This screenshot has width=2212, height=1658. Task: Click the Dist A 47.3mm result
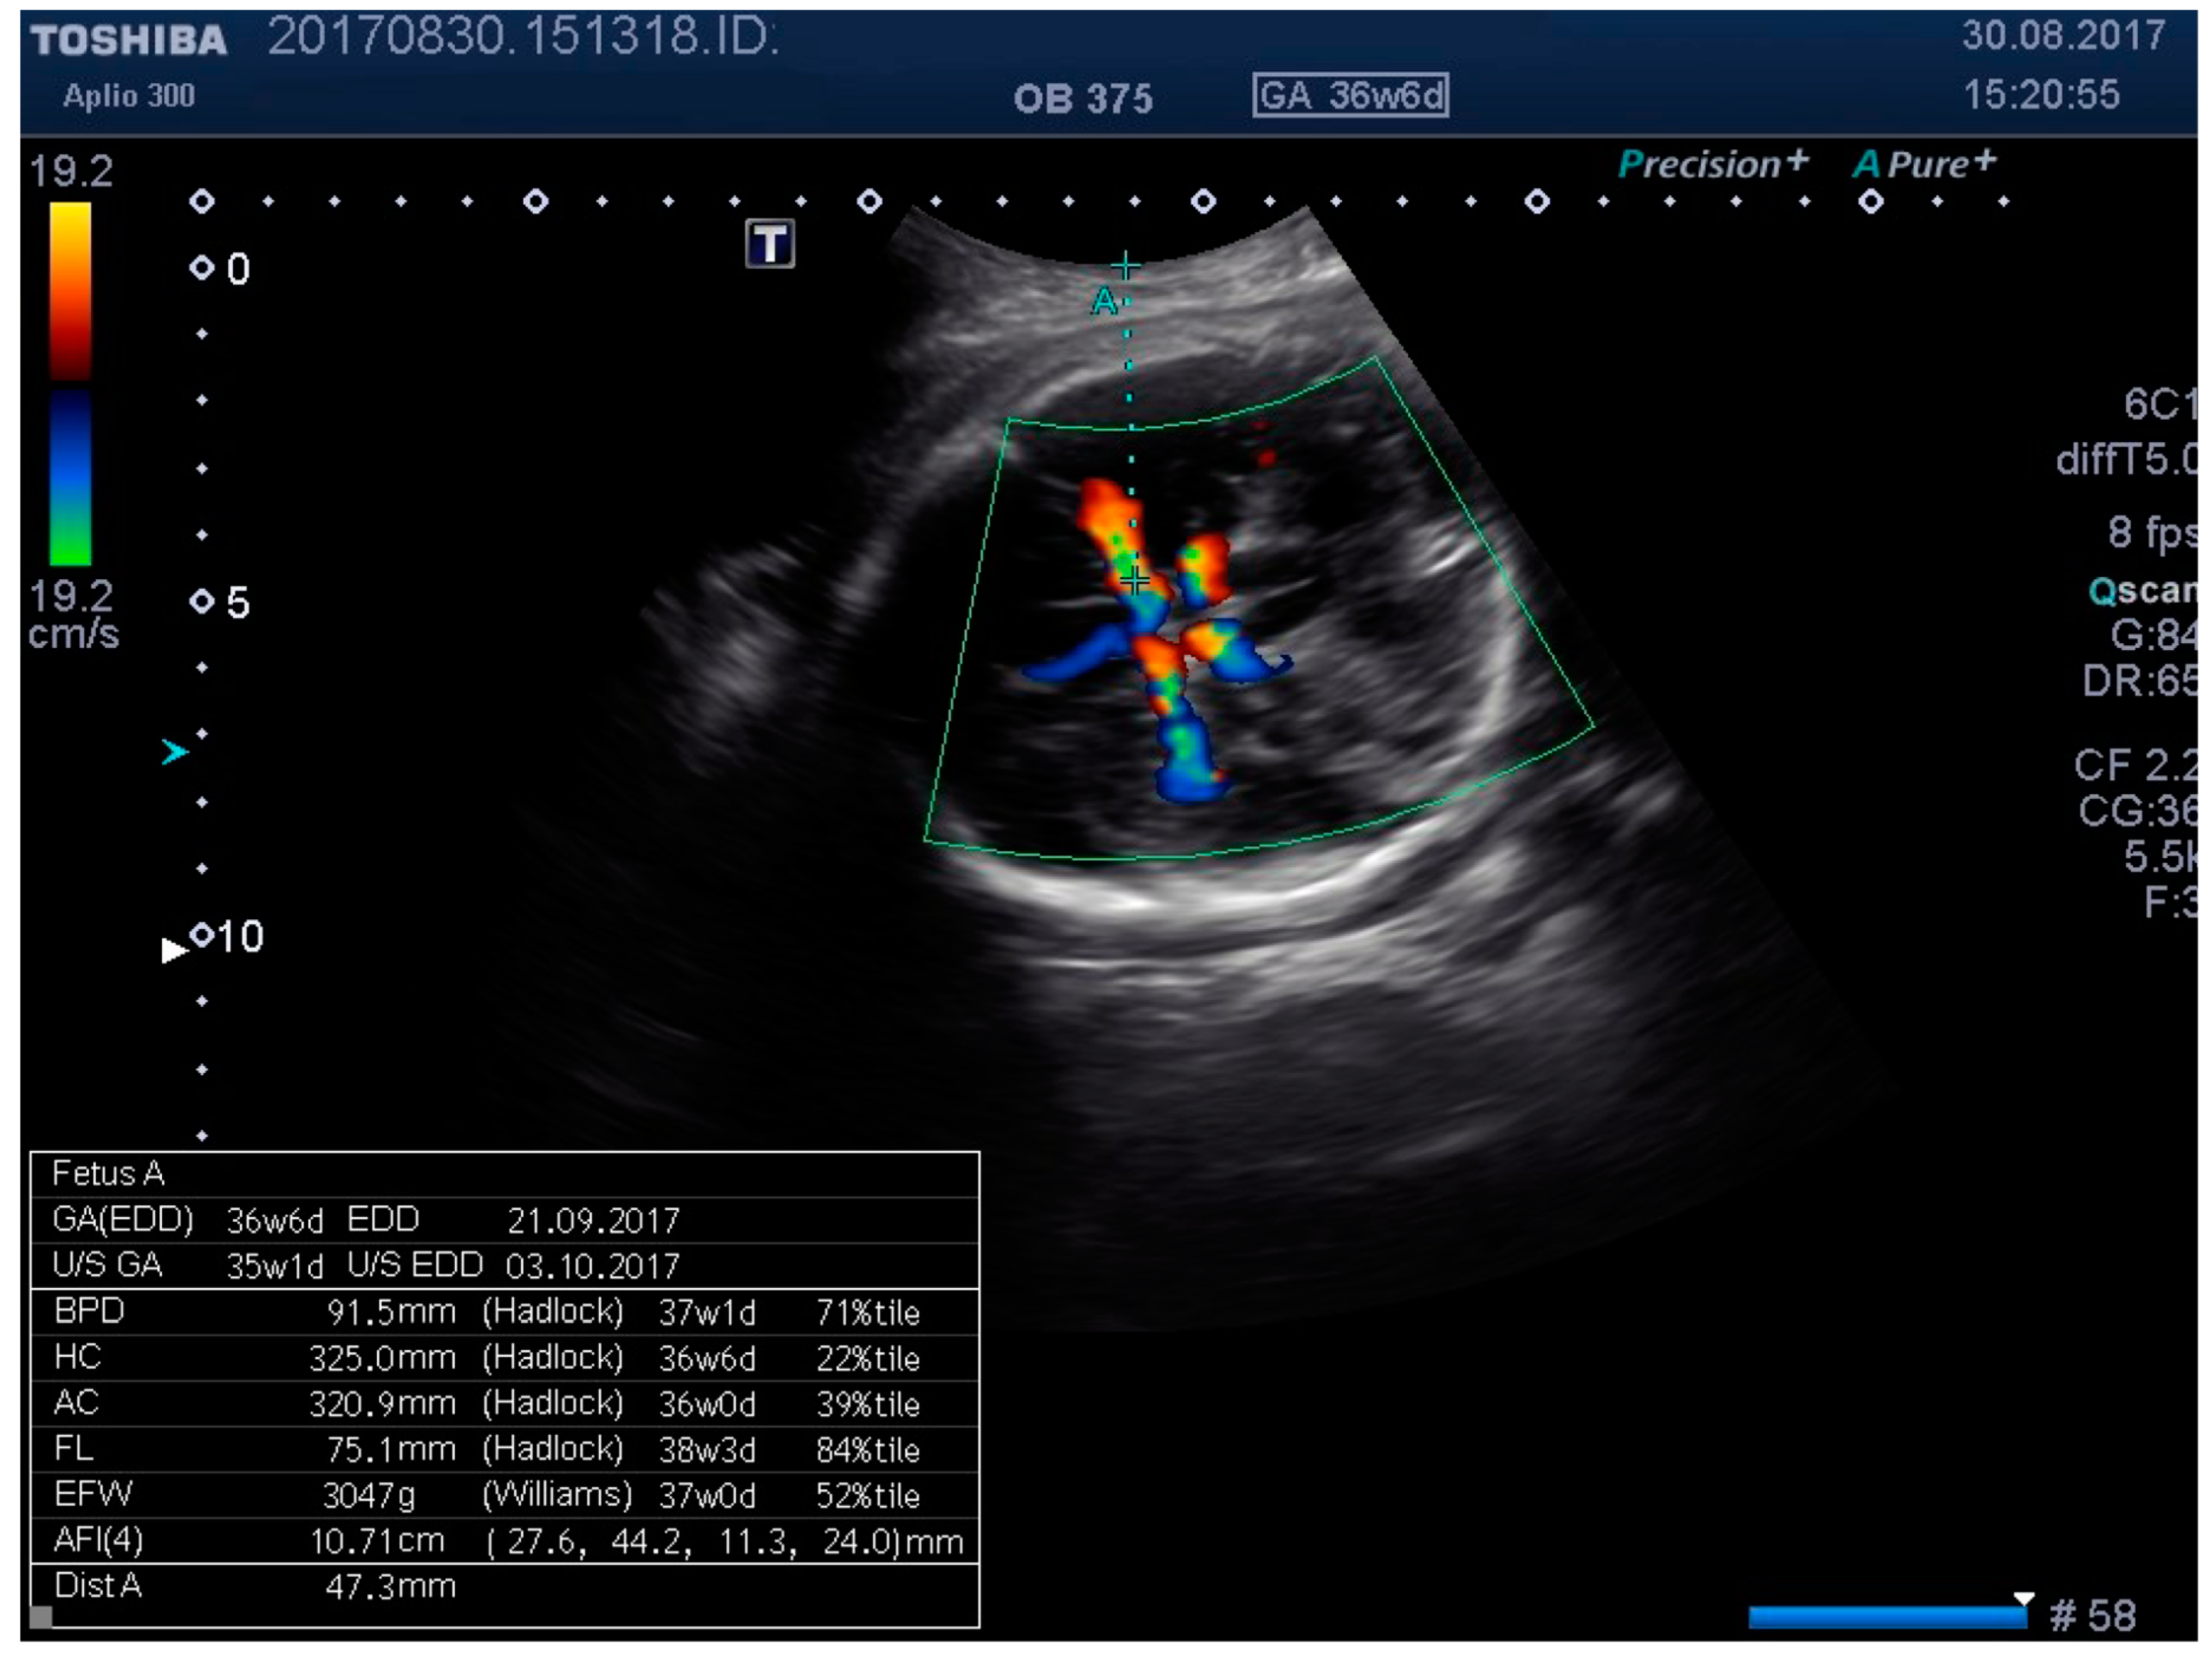pyautogui.click(x=390, y=1586)
